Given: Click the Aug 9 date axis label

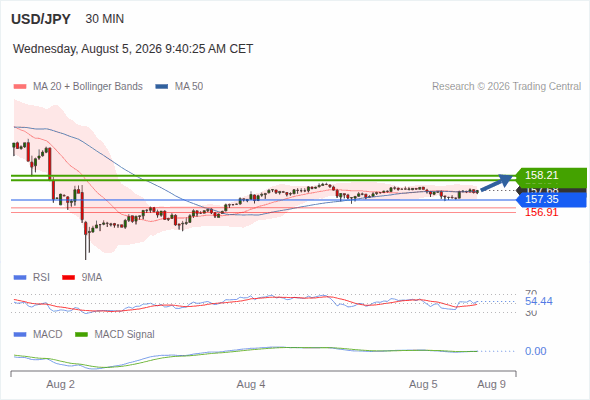Looking at the screenshot, I should [491, 384].
